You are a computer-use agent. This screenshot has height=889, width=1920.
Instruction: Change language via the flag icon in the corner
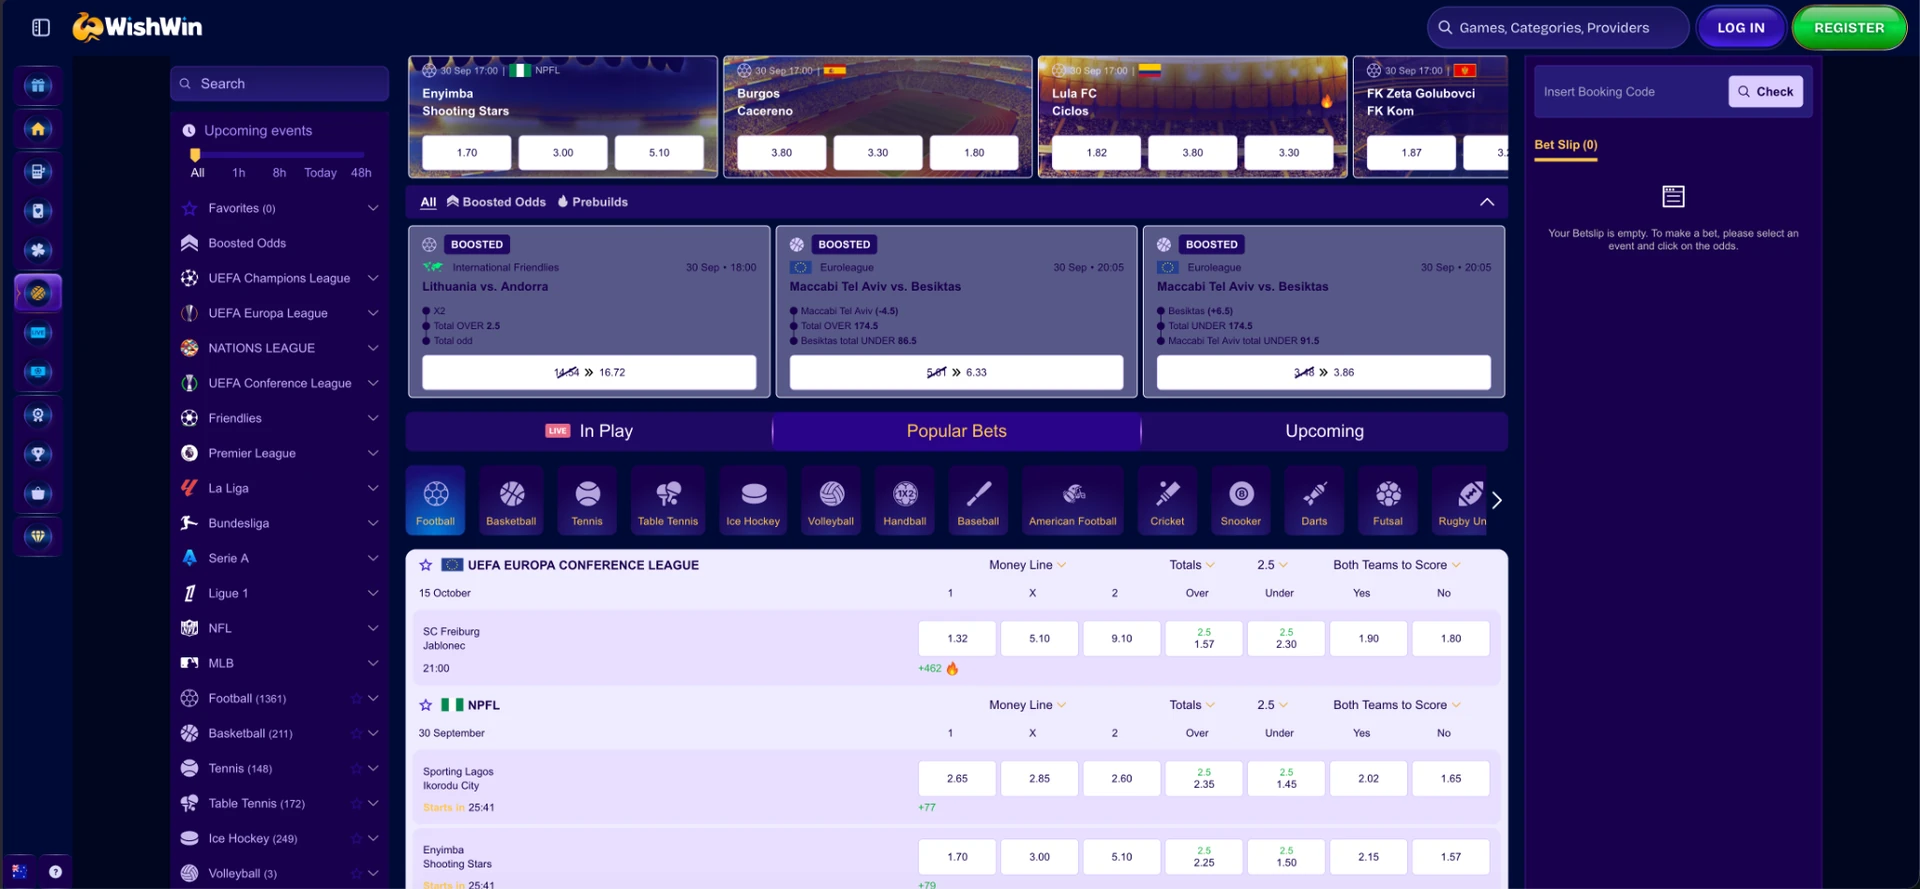pyautogui.click(x=19, y=872)
